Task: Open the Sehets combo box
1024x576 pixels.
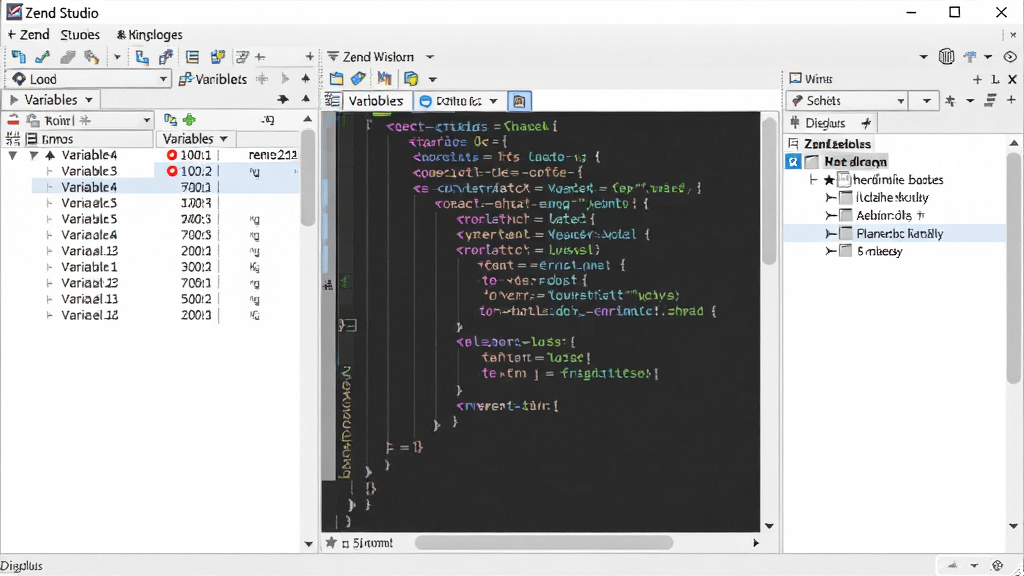Action: 848,101
